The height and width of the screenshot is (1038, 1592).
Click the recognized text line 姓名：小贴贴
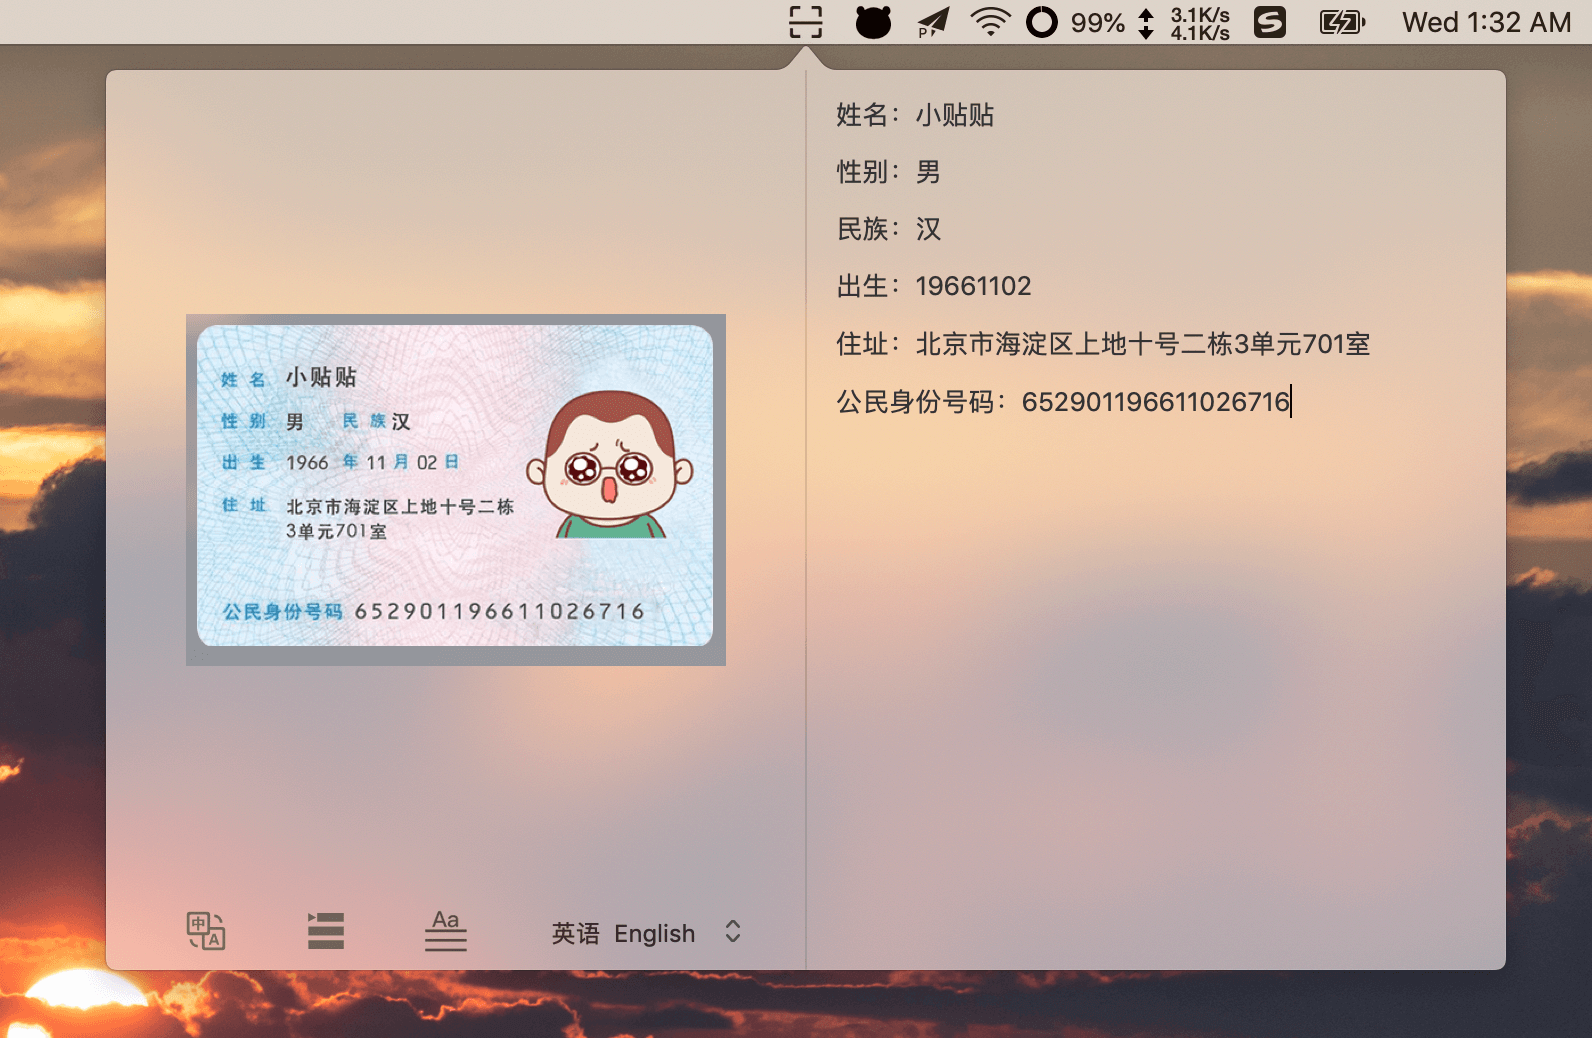tap(915, 115)
